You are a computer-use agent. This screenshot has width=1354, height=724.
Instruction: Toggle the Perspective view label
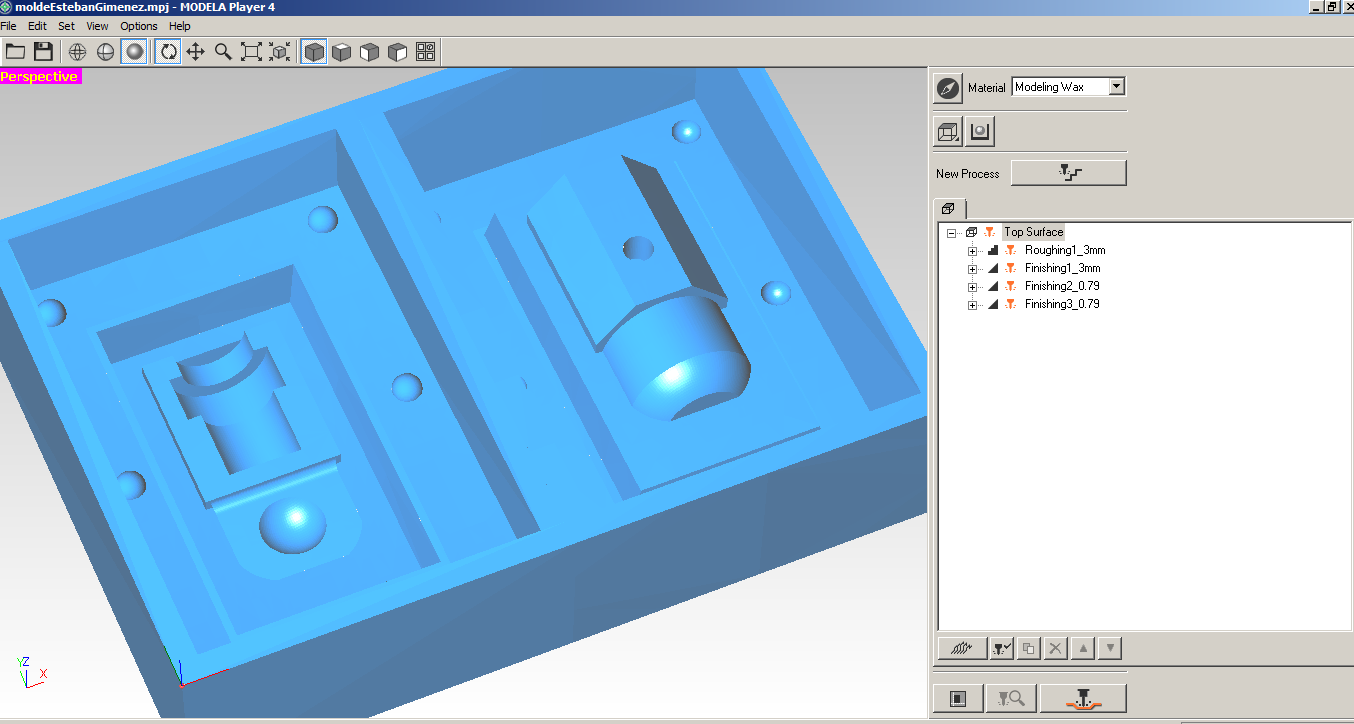pos(40,76)
